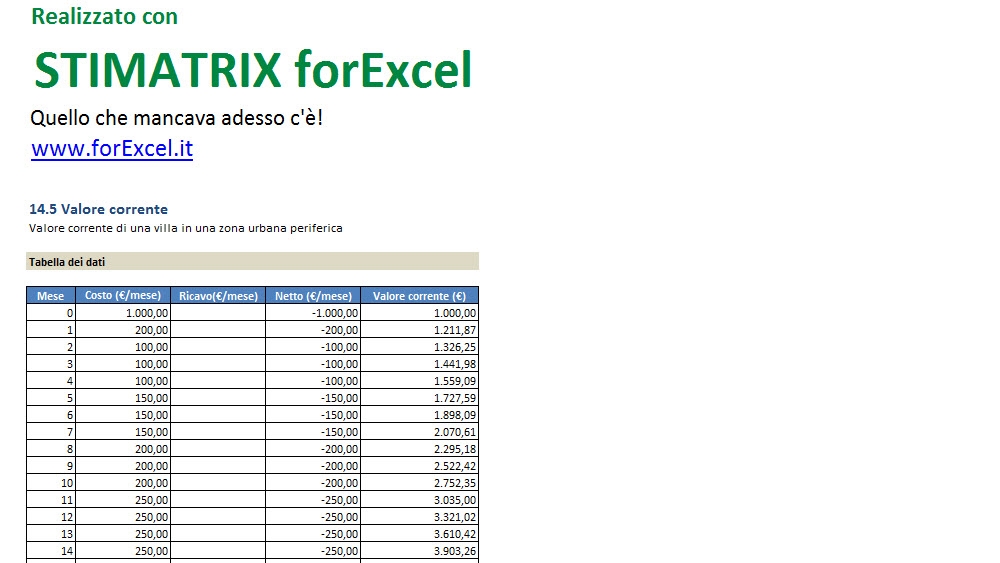Viewport: 1000px width, 563px height.
Task: Select value cell 3.035,00
Action: (x=420, y=500)
